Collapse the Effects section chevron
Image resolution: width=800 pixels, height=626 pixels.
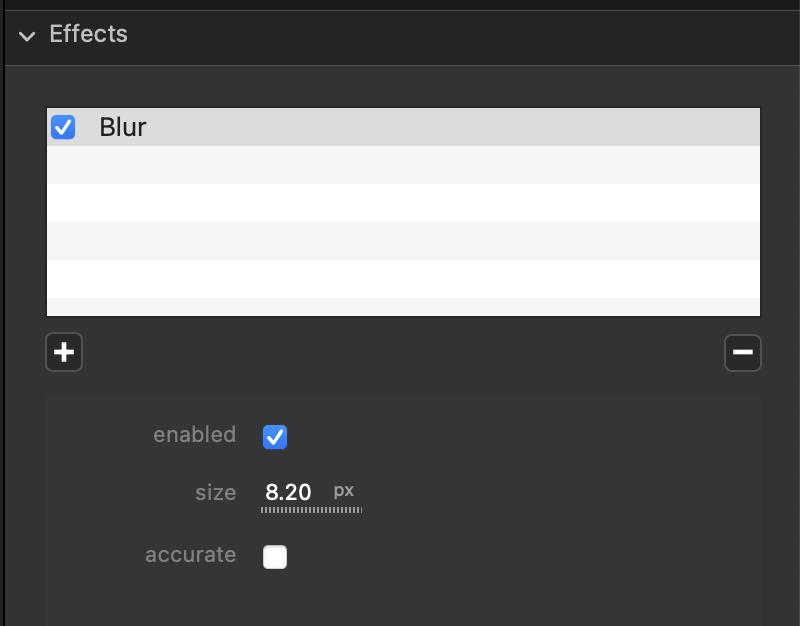(27, 36)
